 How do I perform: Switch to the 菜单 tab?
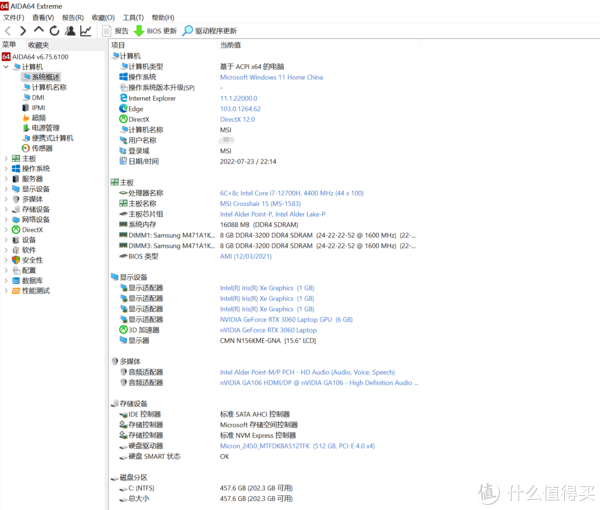[9, 45]
